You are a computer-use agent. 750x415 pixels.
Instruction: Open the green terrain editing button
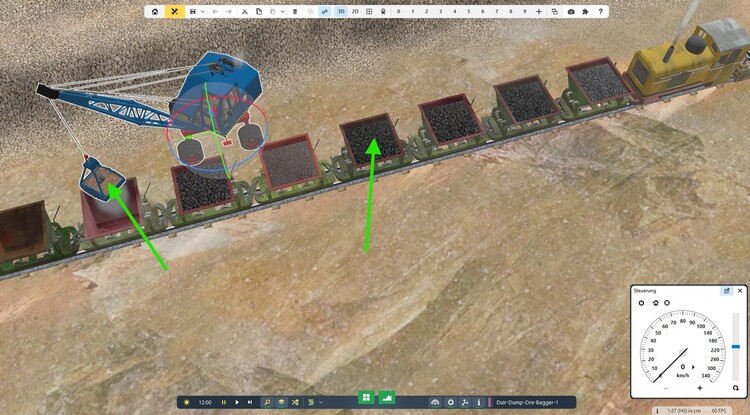point(387,397)
